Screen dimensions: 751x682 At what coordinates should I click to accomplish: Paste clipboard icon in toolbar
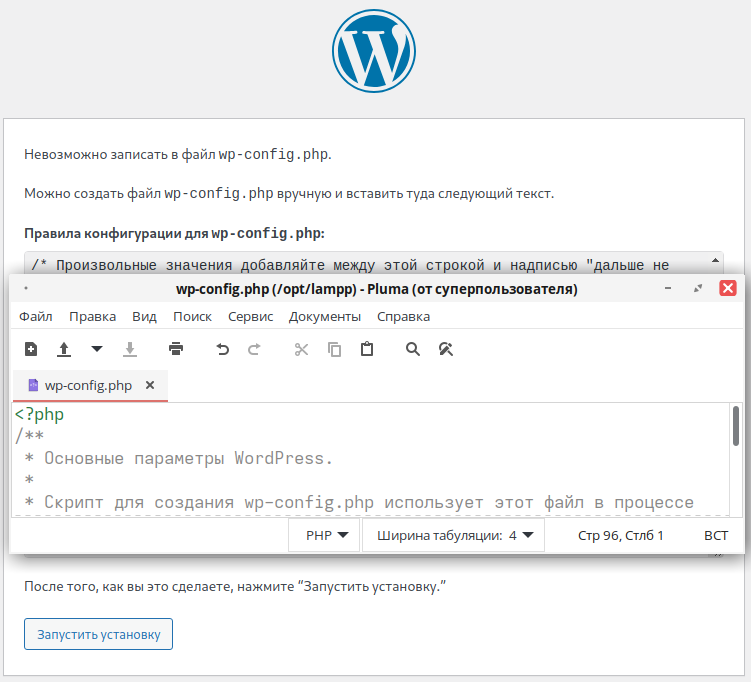coord(367,349)
